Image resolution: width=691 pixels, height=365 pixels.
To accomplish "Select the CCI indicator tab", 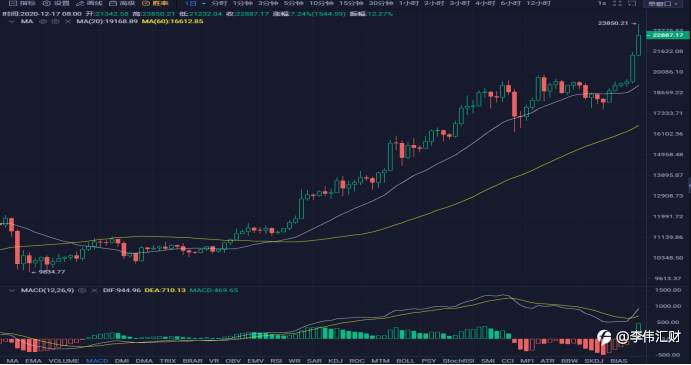I will pyautogui.click(x=508, y=361).
